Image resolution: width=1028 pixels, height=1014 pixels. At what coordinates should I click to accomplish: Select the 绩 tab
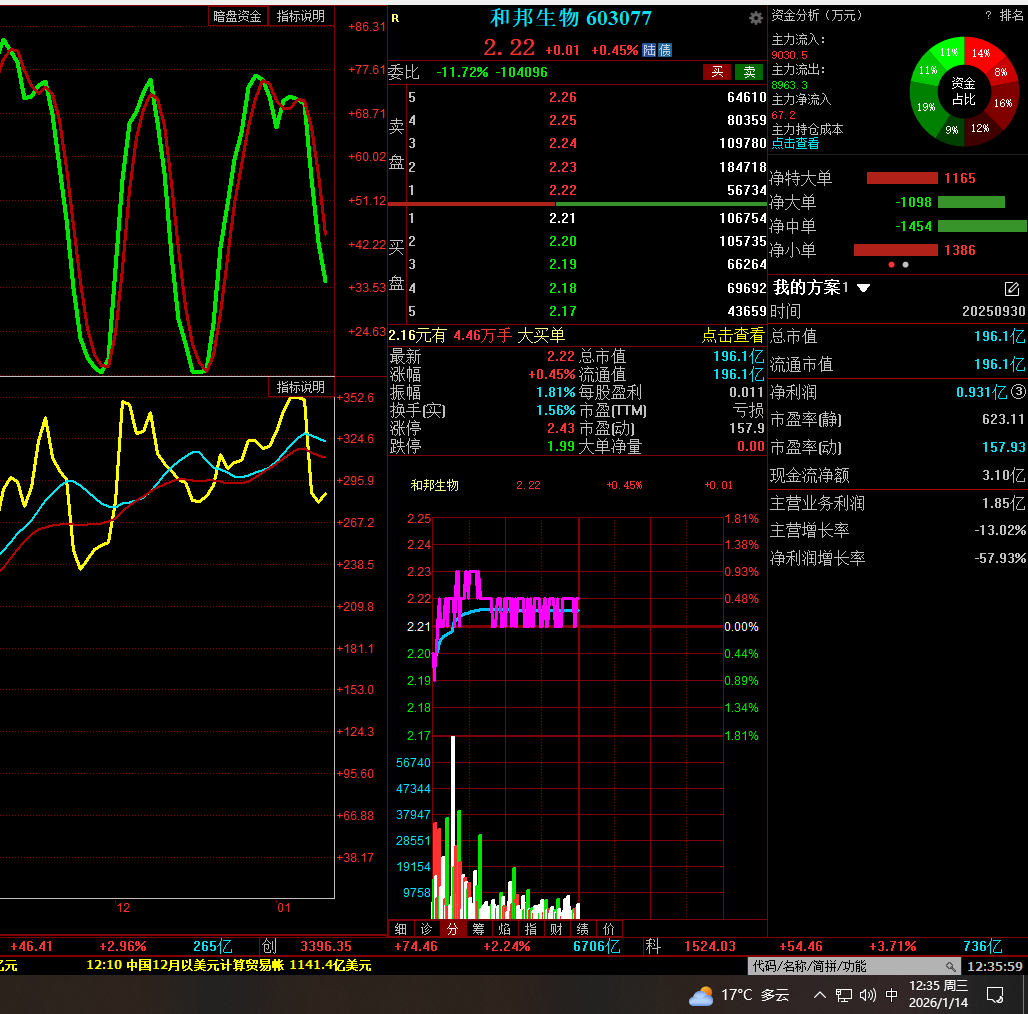[x=583, y=929]
